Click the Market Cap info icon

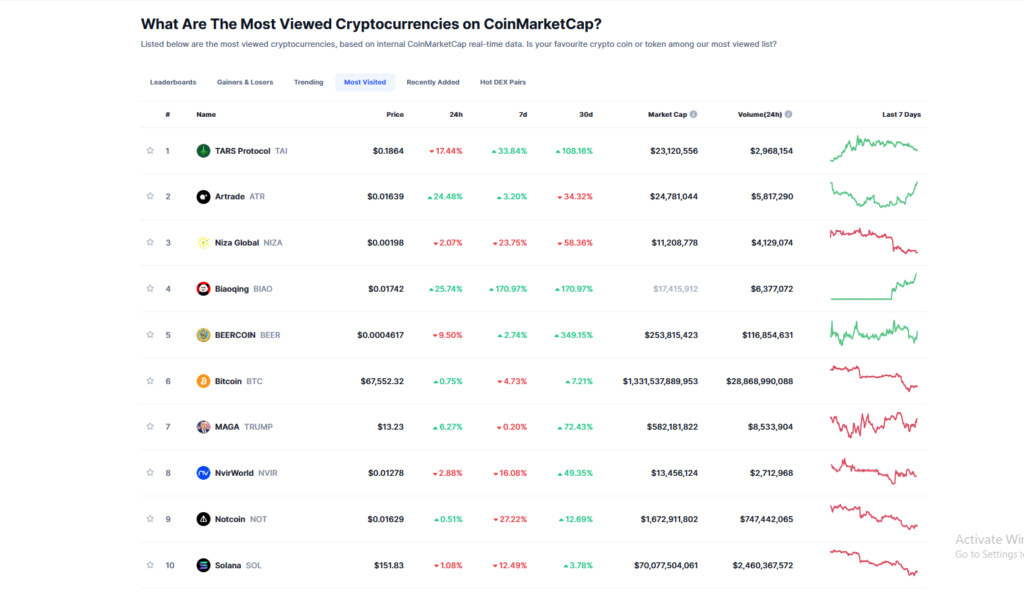(694, 114)
